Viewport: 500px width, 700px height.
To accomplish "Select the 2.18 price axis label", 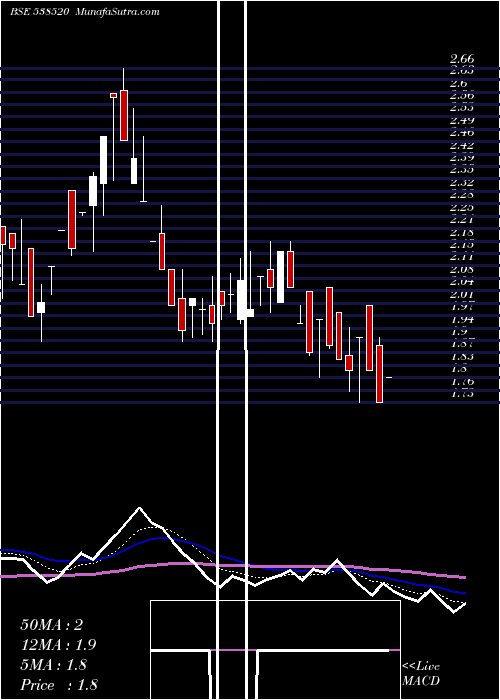I will (462, 233).
